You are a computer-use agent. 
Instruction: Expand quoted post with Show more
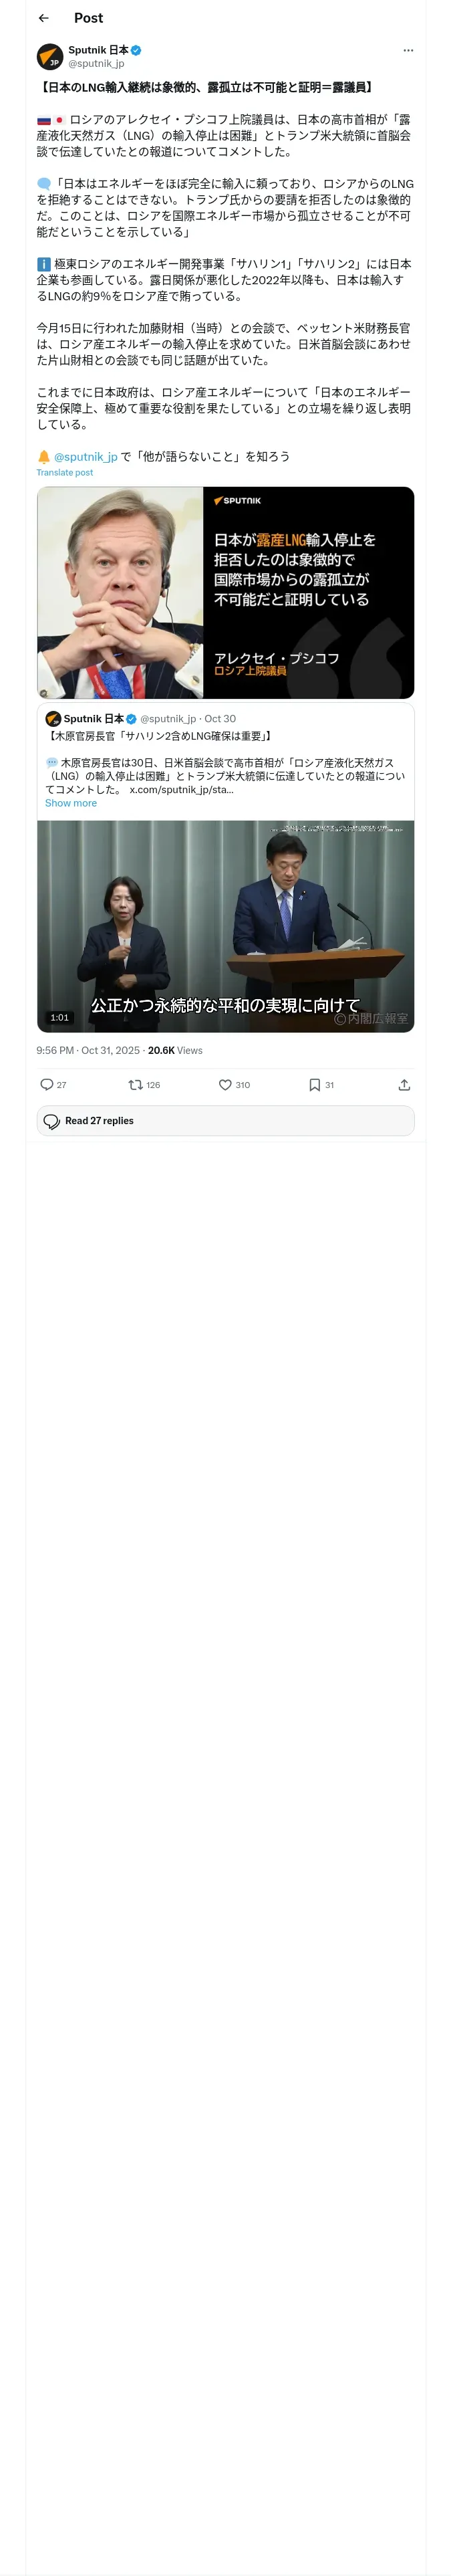coord(71,803)
